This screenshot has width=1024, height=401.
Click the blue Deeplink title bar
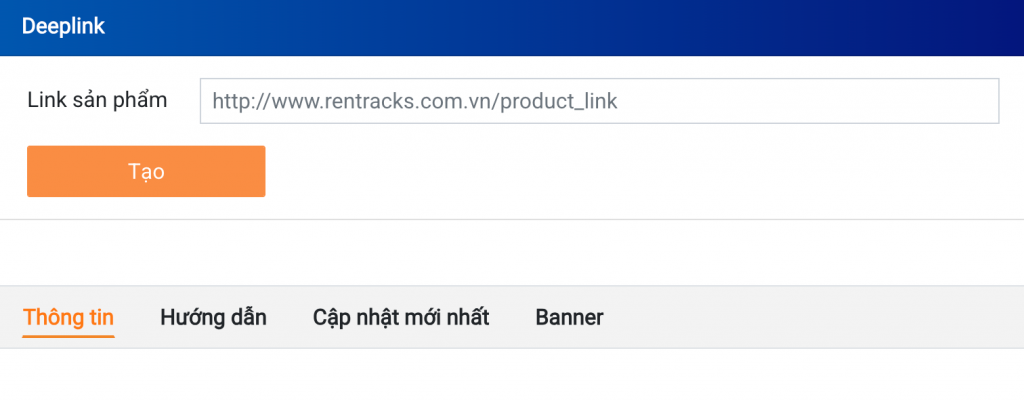point(512,27)
